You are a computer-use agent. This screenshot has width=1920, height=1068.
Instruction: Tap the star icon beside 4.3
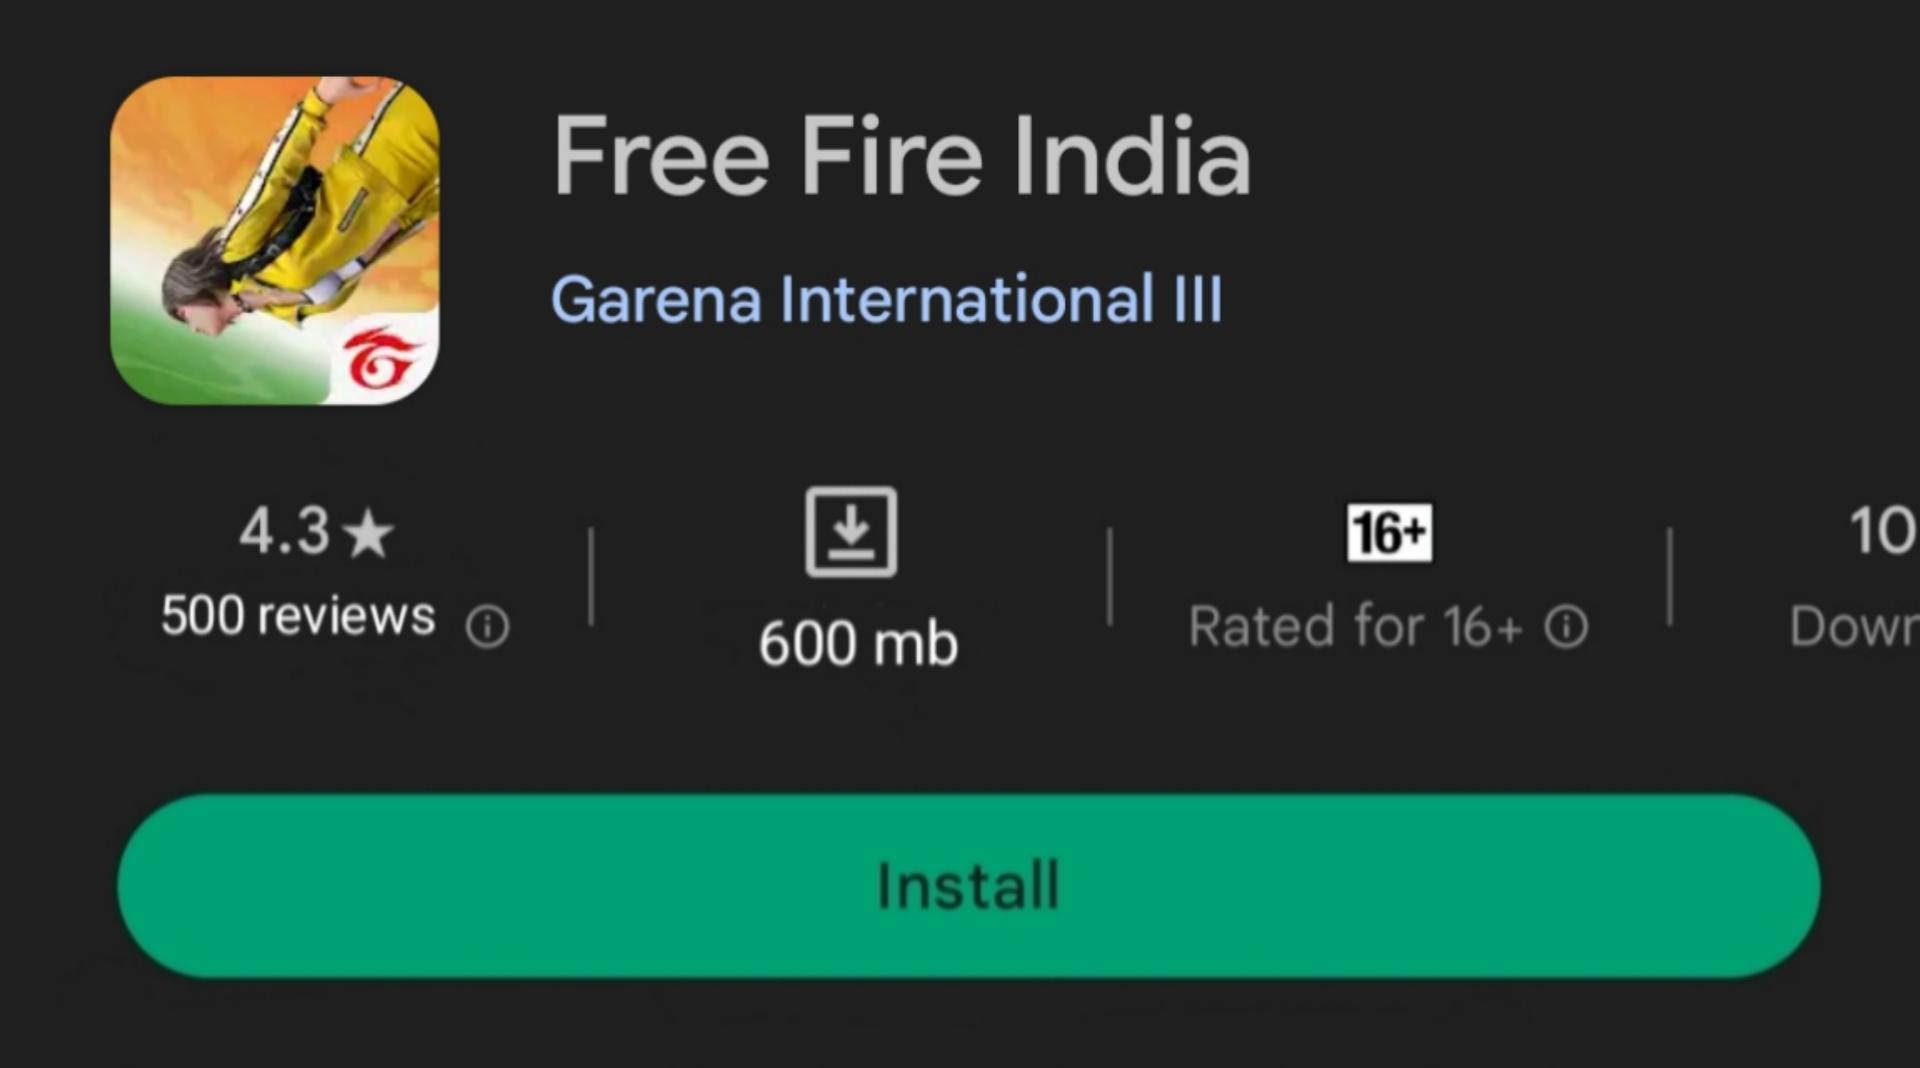pos(369,532)
